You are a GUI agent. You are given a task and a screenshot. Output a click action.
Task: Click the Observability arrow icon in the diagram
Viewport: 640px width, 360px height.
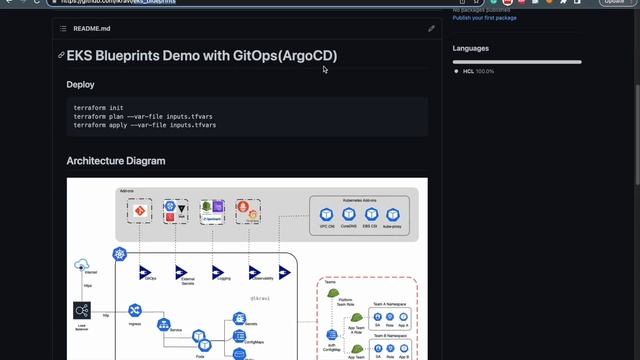(254, 272)
